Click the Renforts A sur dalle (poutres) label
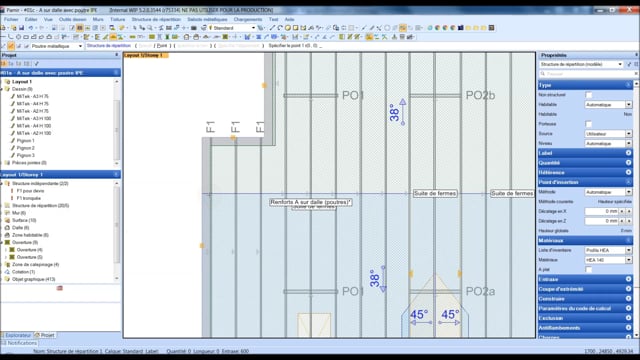Viewport: 640px width, 360px height. tap(311, 202)
